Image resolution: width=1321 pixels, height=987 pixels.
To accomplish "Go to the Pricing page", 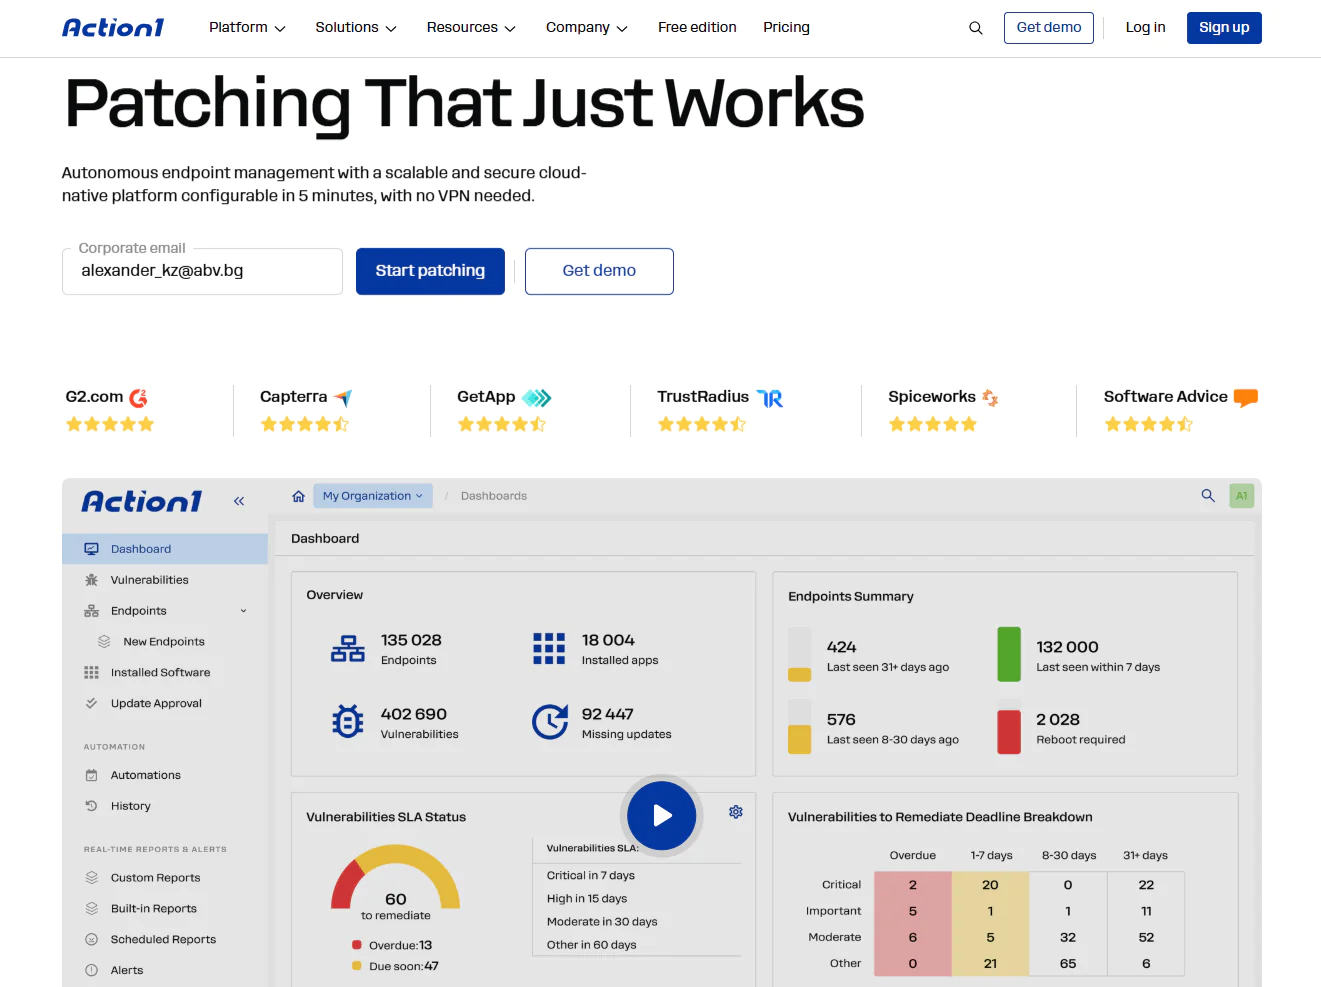I will [786, 27].
